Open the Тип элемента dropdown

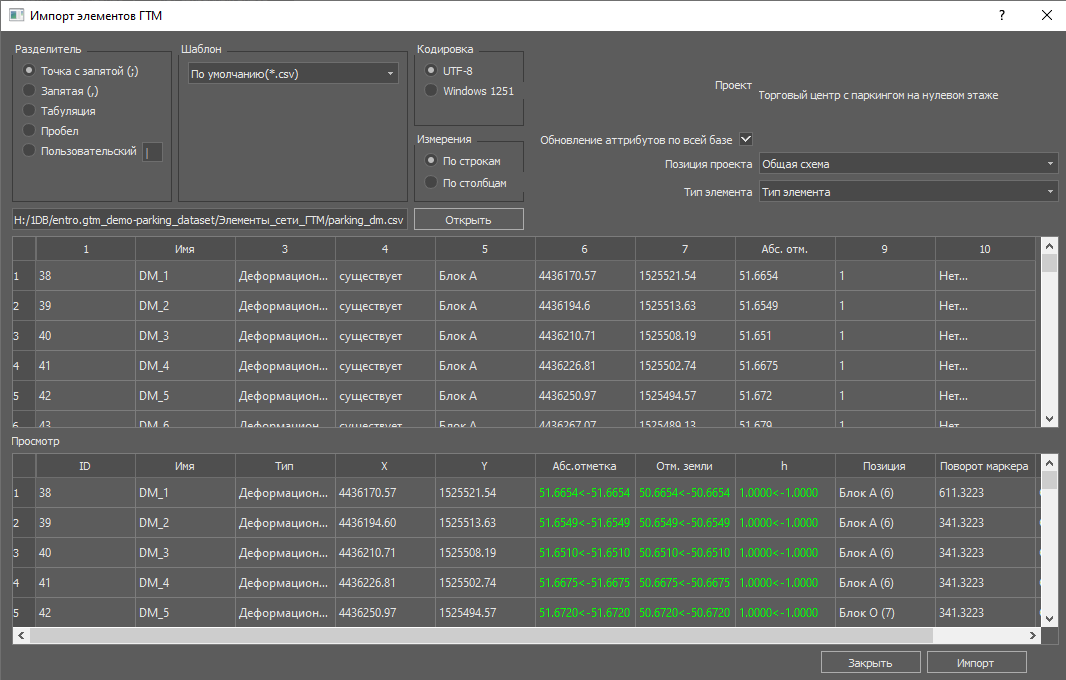pyautogui.click(x=908, y=192)
